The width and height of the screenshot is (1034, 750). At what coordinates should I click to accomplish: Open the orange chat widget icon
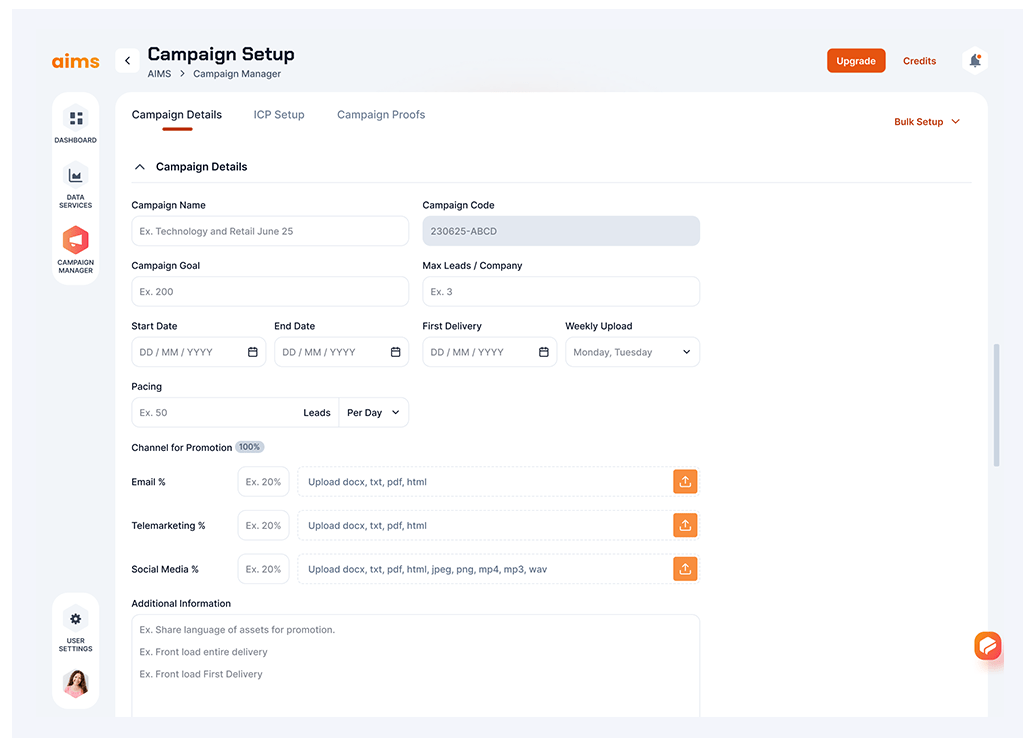coord(987,646)
